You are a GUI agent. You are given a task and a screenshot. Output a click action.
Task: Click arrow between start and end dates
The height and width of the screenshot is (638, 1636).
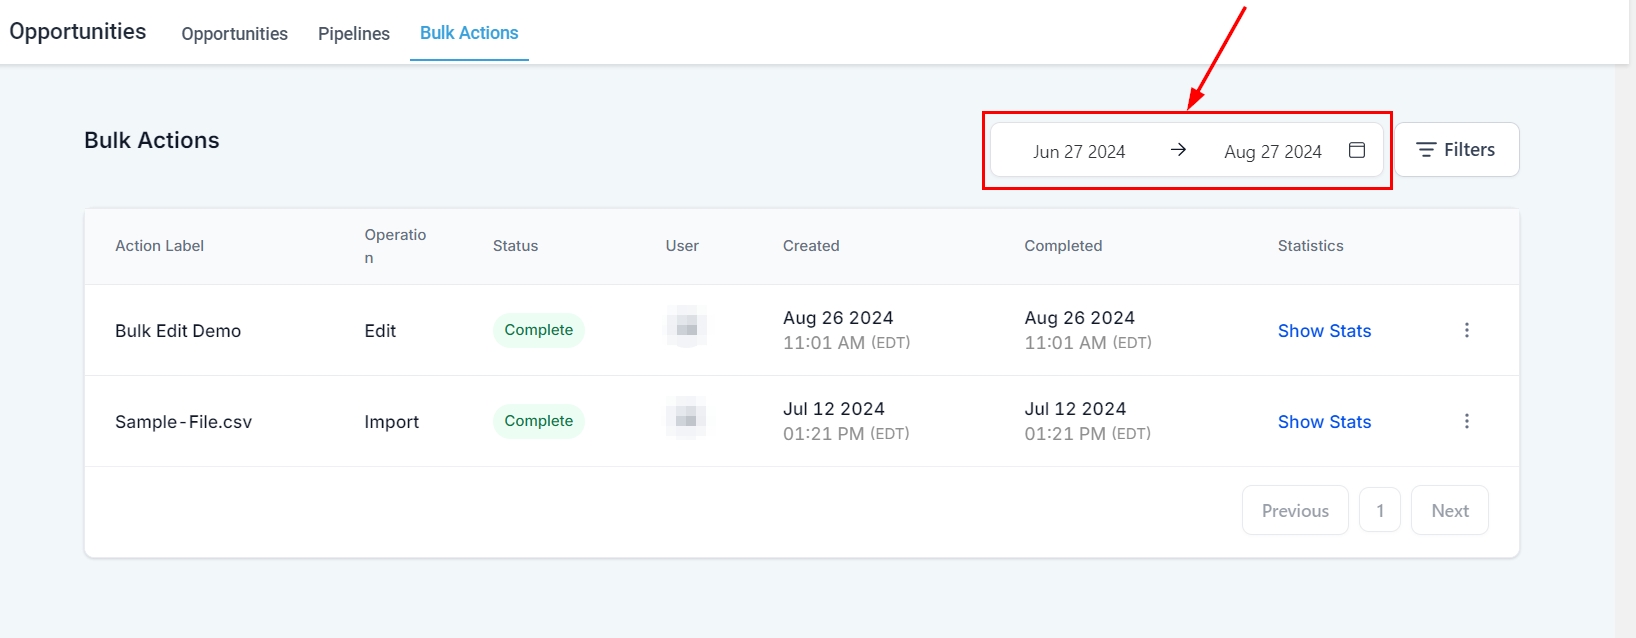(x=1178, y=150)
